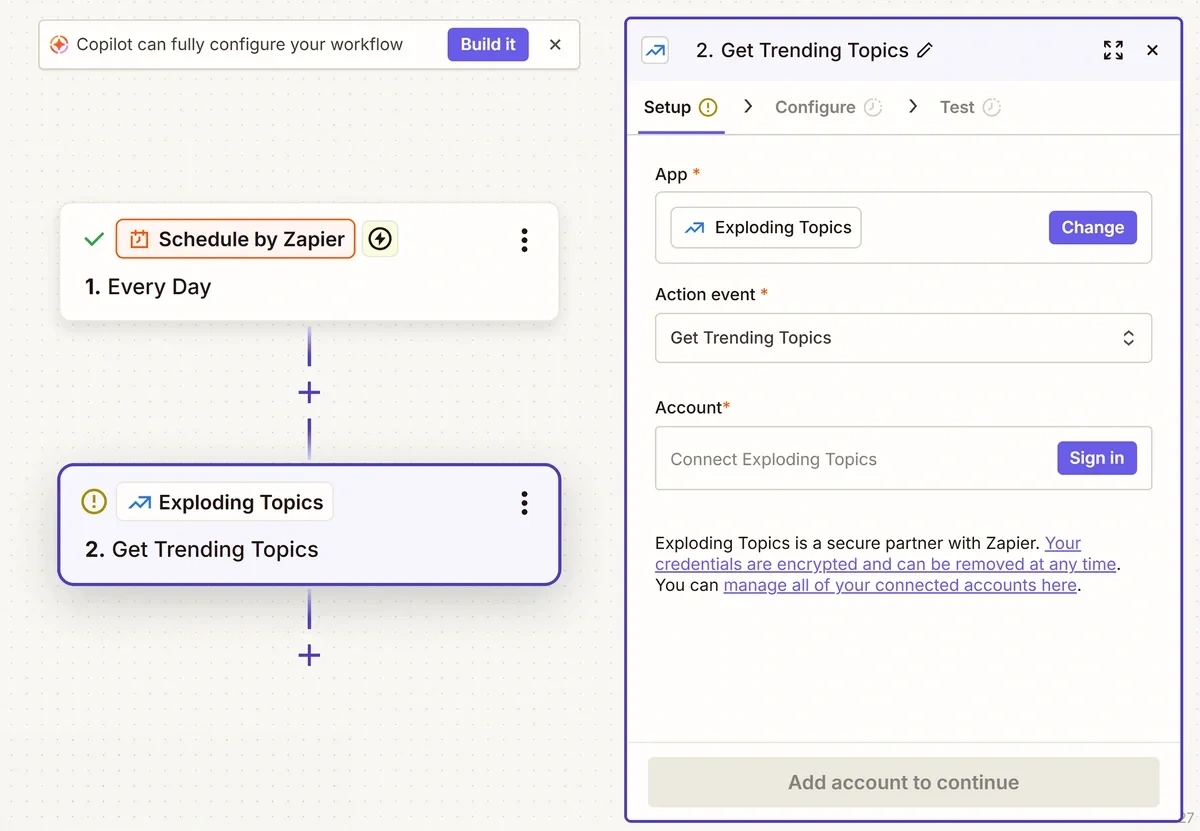Open manage all connected accounts link

click(x=900, y=585)
